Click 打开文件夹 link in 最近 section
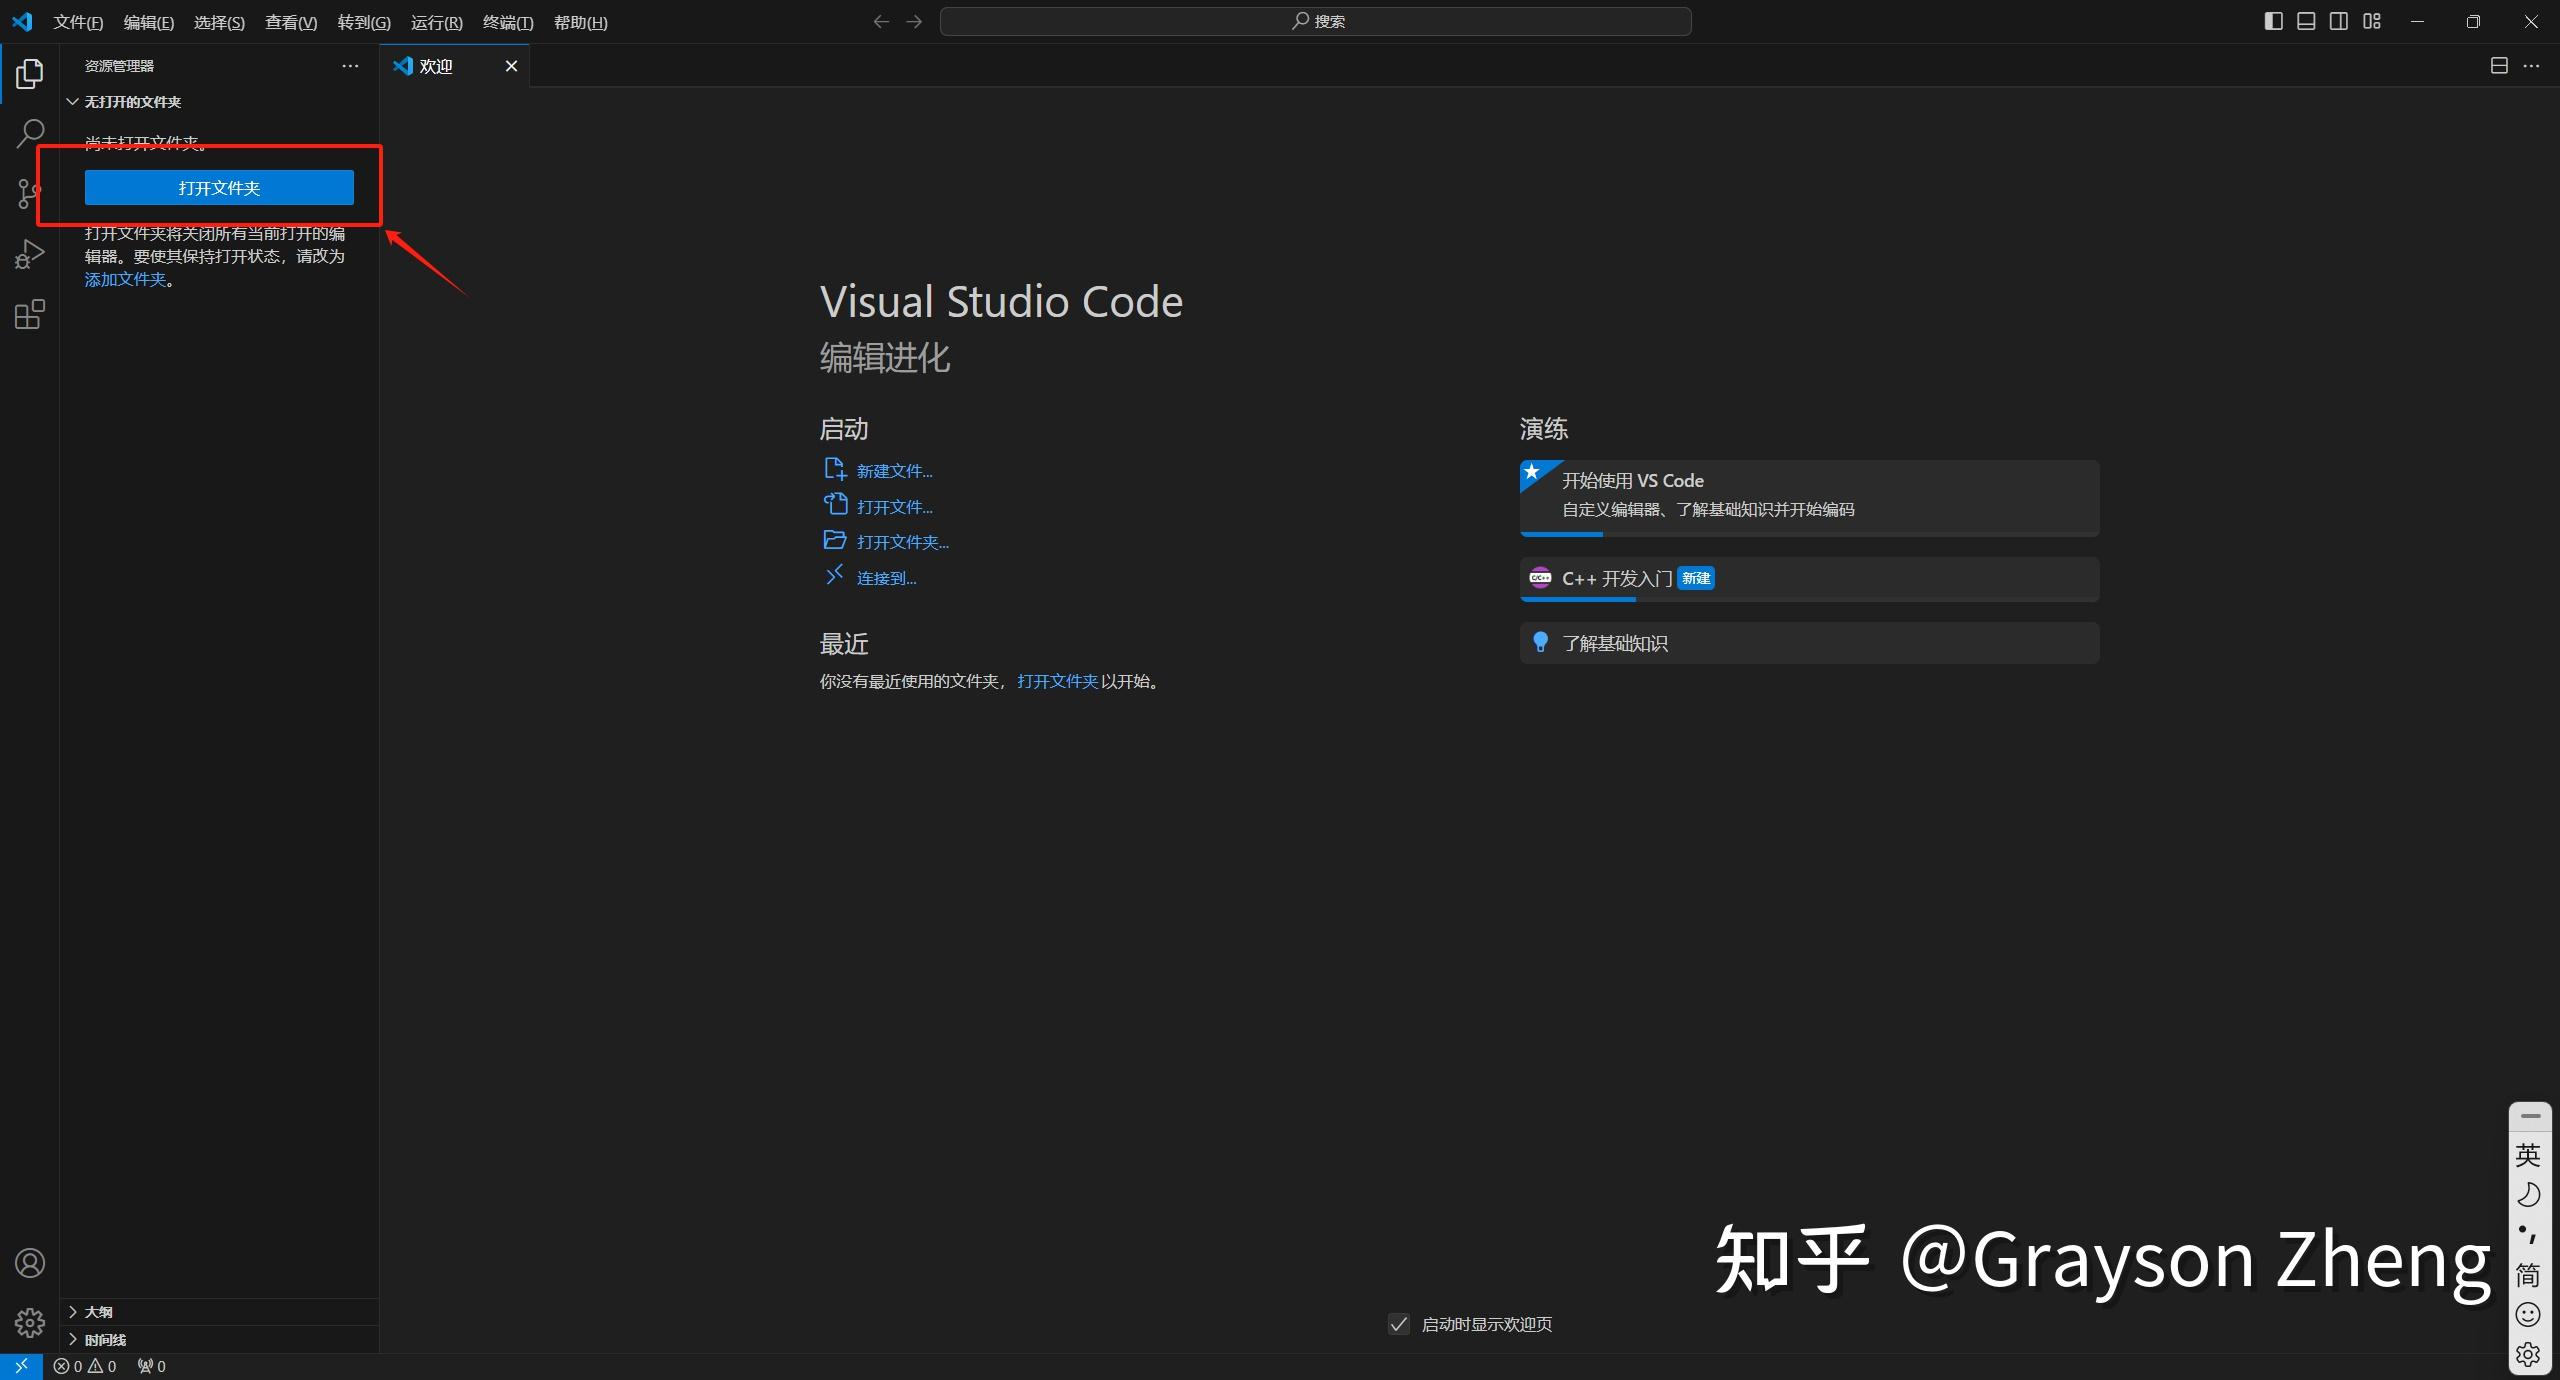 (x=1058, y=681)
